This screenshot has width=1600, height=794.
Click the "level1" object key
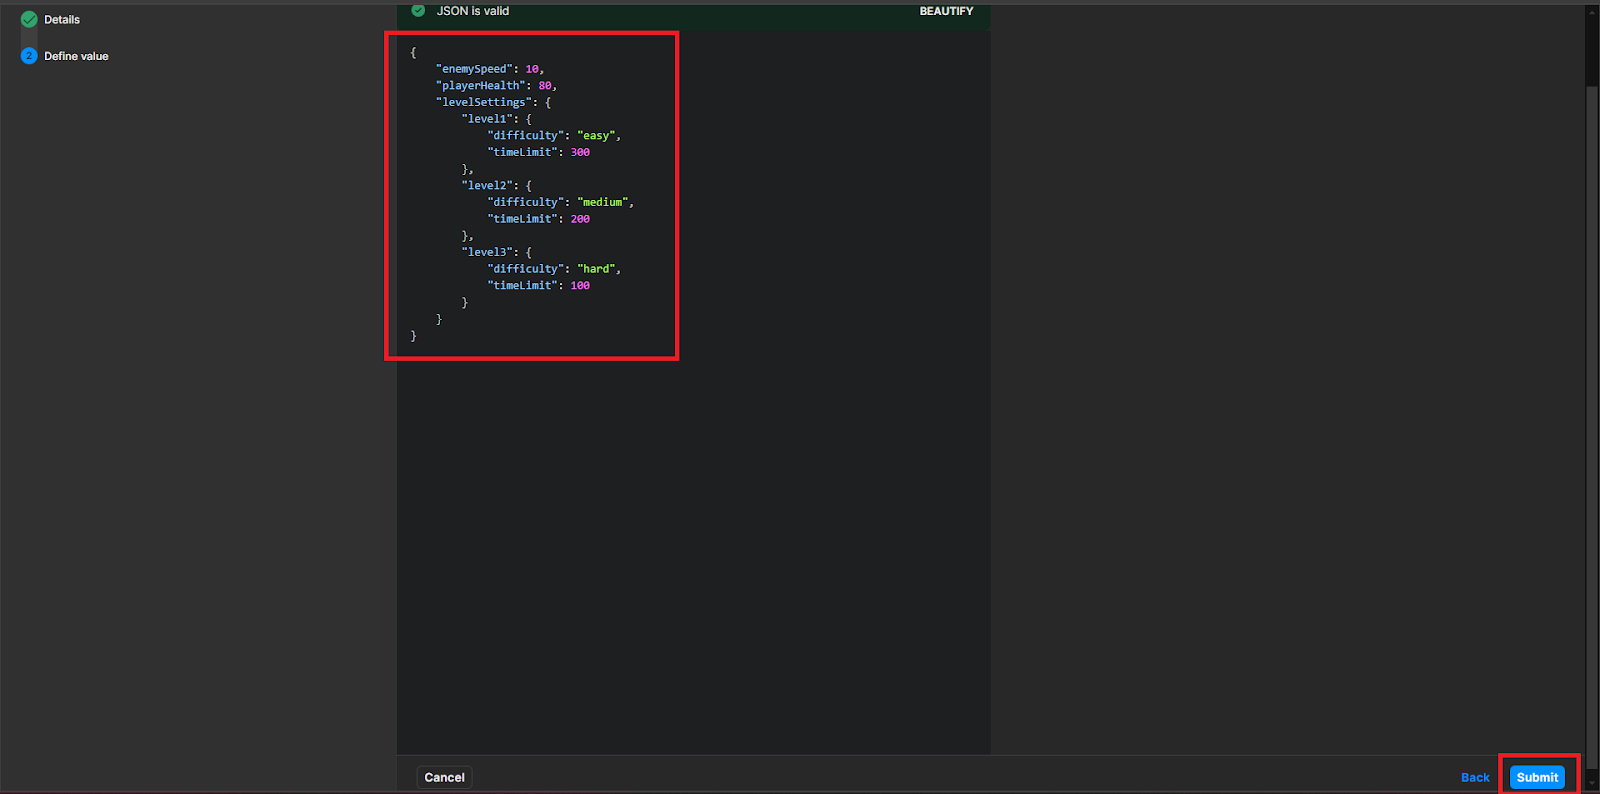(487, 119)
